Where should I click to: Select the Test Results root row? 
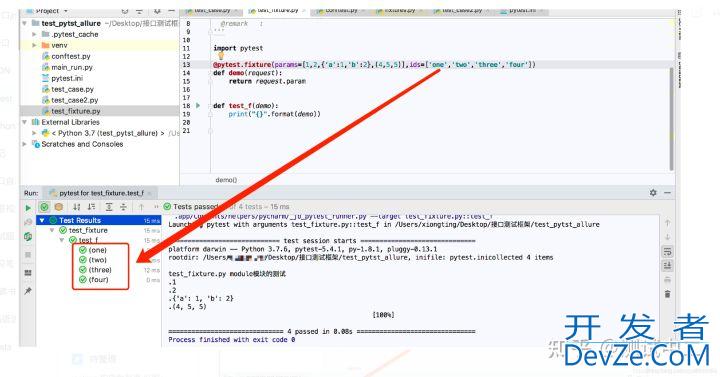pos(99,220)
